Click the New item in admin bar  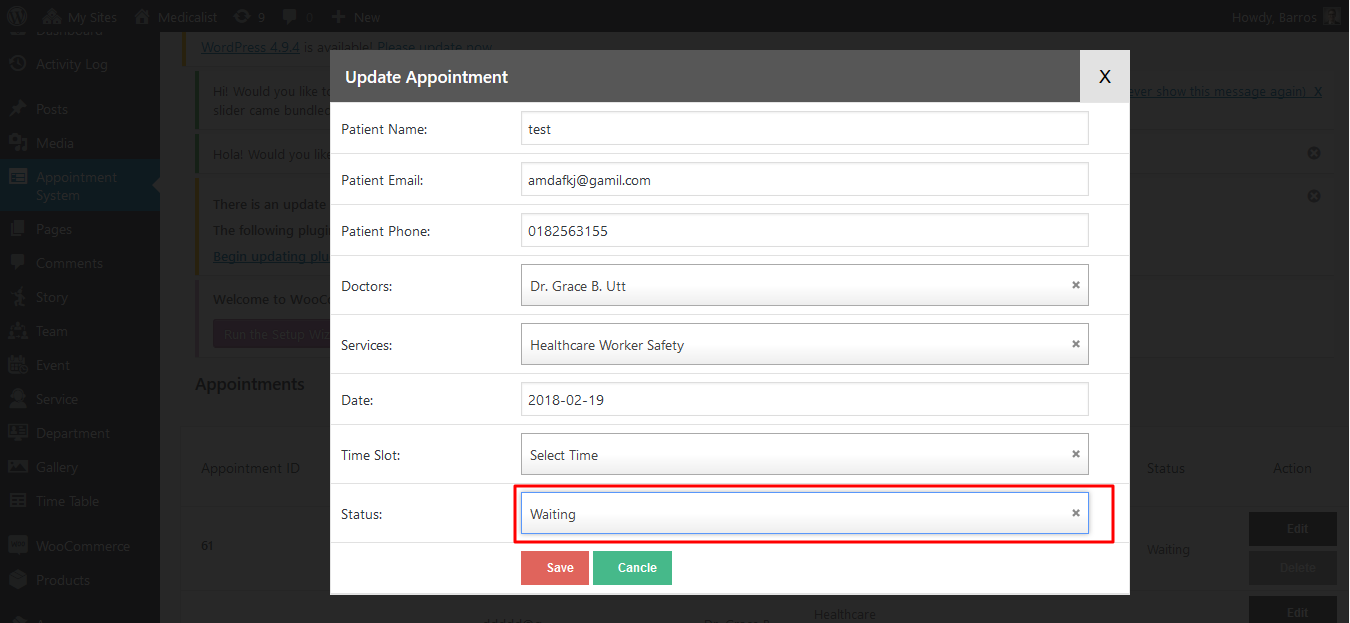[x=355, y=17]
